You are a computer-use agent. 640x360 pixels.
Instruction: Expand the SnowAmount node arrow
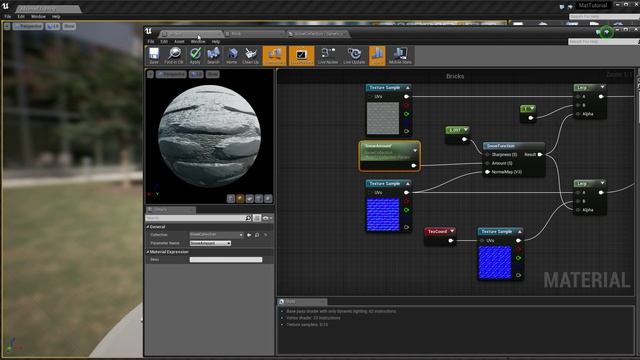point(415,151)
